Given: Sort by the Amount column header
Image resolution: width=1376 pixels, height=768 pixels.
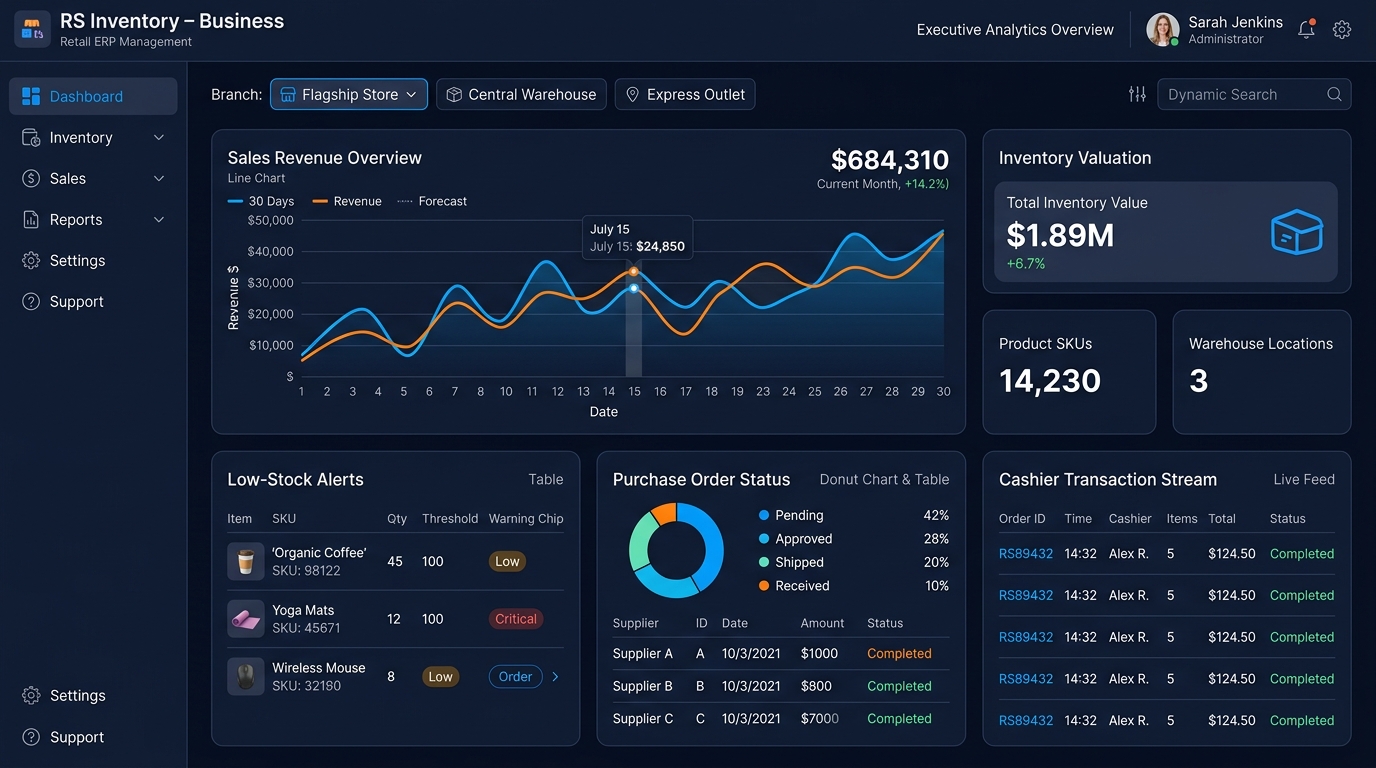Looking at the screenshot, I should tap(822, 623).
